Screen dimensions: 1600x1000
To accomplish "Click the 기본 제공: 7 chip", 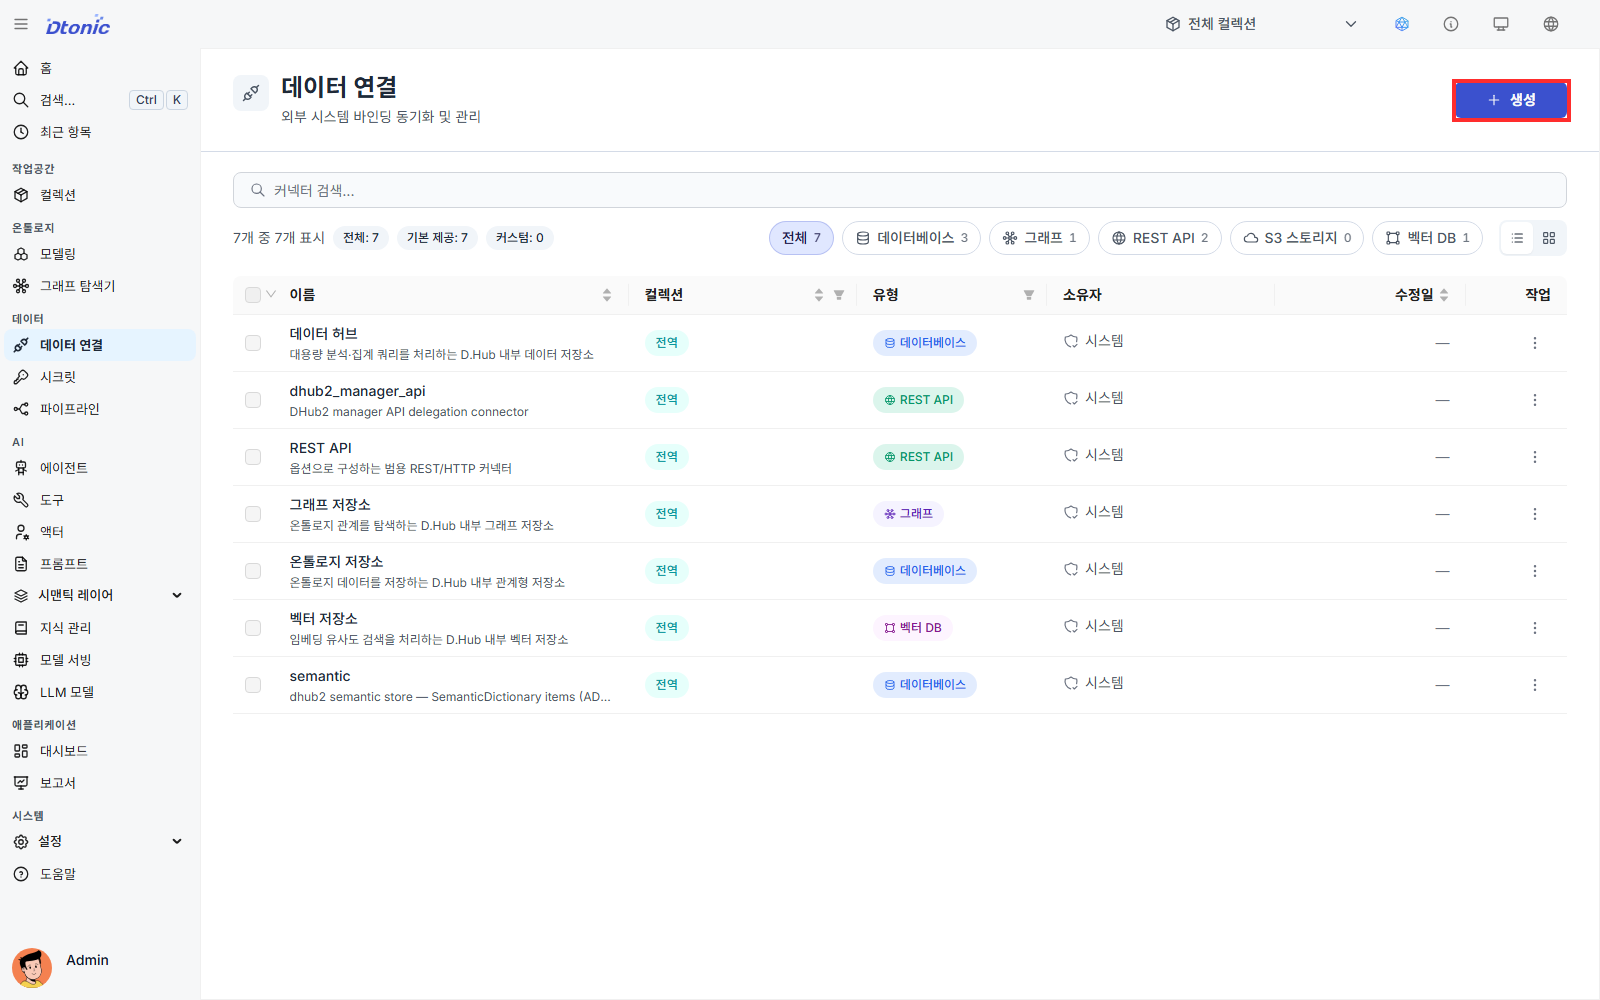I will [437, 238].
